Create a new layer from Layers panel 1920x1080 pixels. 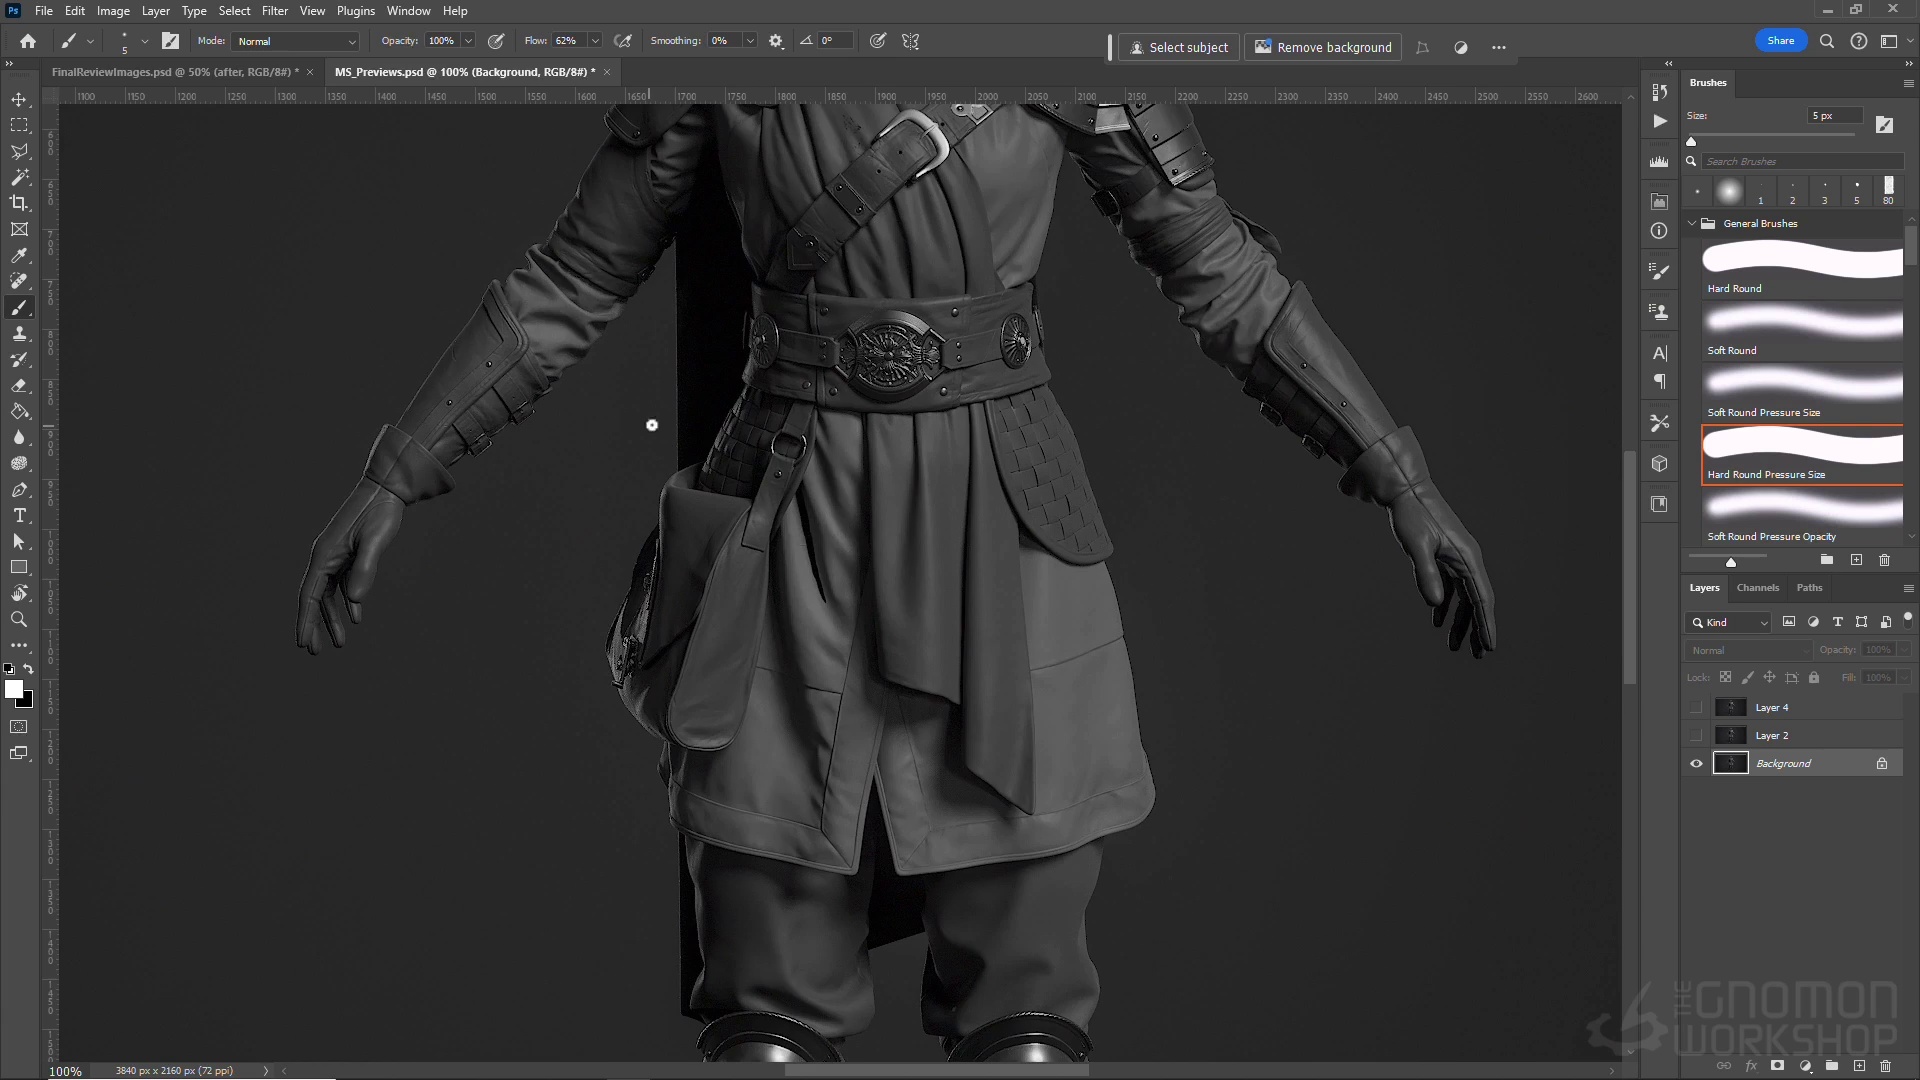pyautogui.click(x=1859, y=1066)
